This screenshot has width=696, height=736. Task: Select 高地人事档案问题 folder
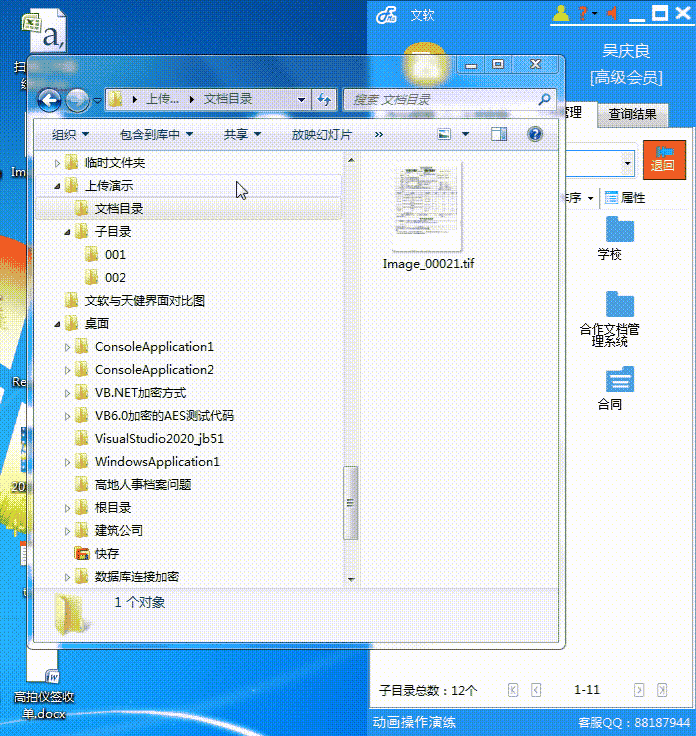tap(143, 484)
